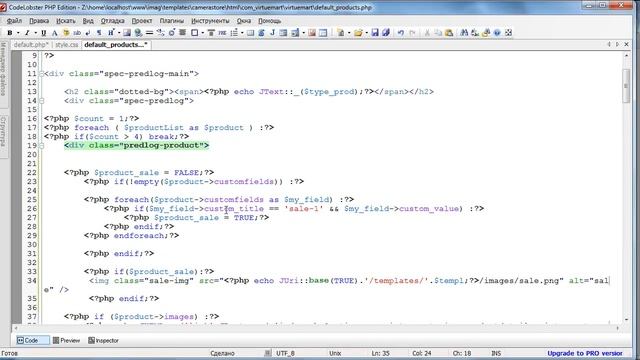Follow the Upgrade to PRO version link
640x360 pixels.
[584, 353]
